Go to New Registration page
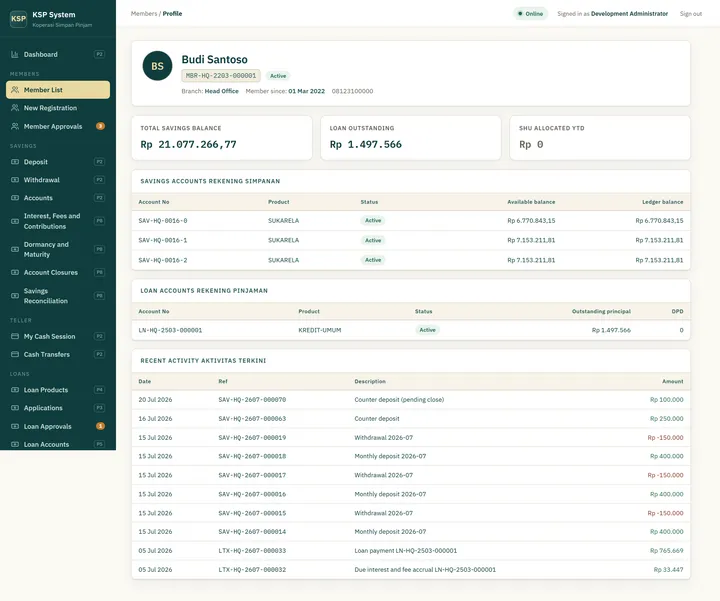 tap(58, 108)
